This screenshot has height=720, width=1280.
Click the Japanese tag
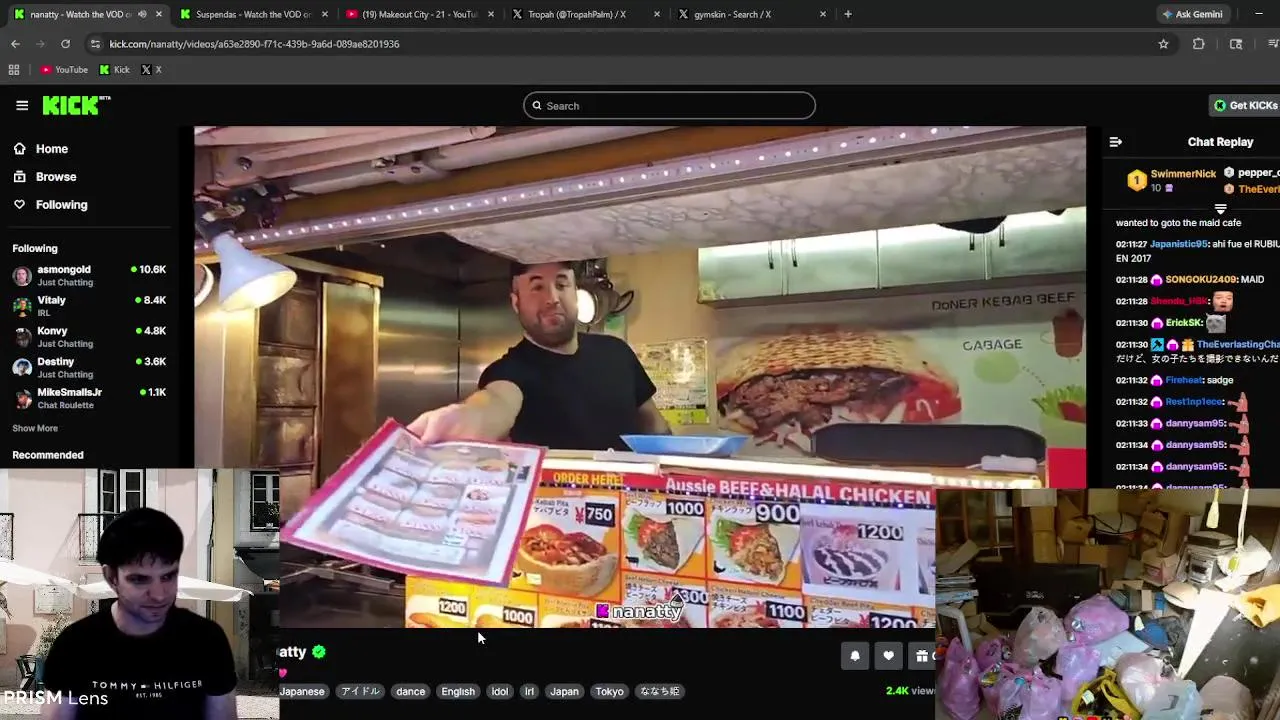pyautogui.click(x=302, y=691)
